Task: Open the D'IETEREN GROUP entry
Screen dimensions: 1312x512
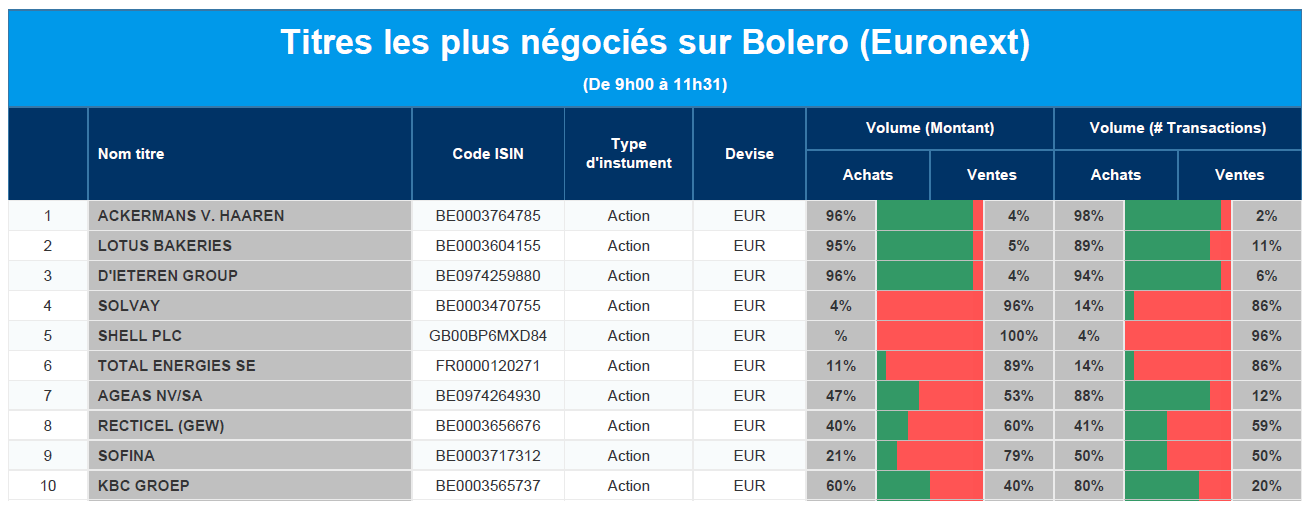Action: click(x=168, y=276)
